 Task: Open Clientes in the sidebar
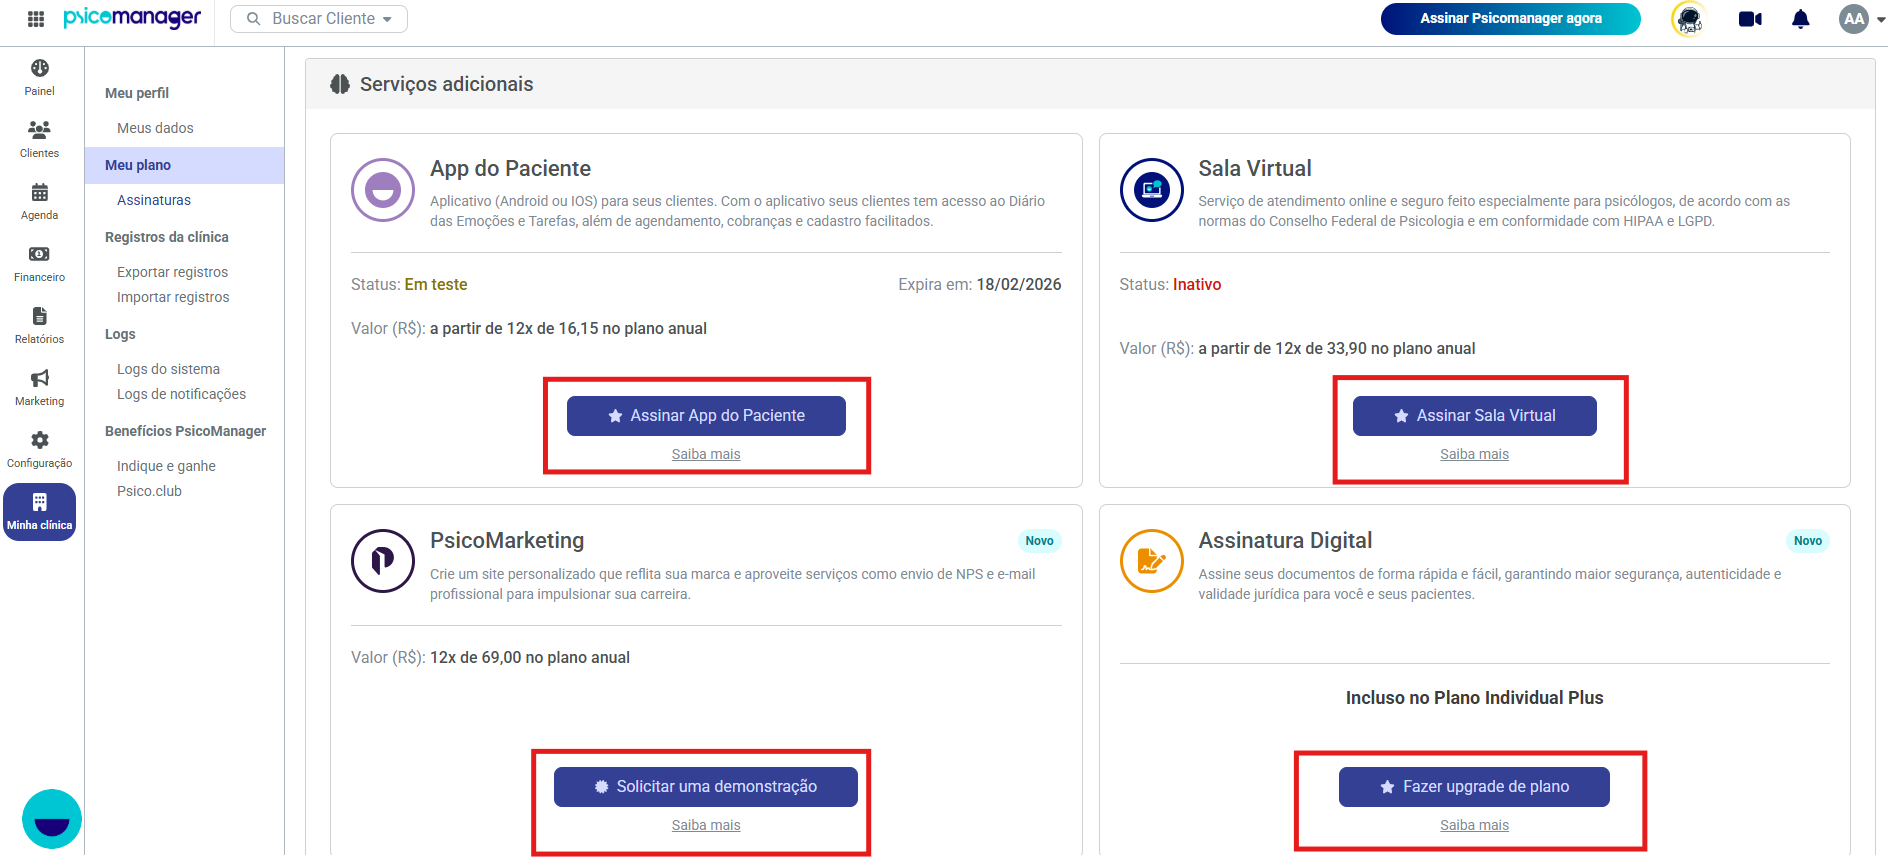40,139
